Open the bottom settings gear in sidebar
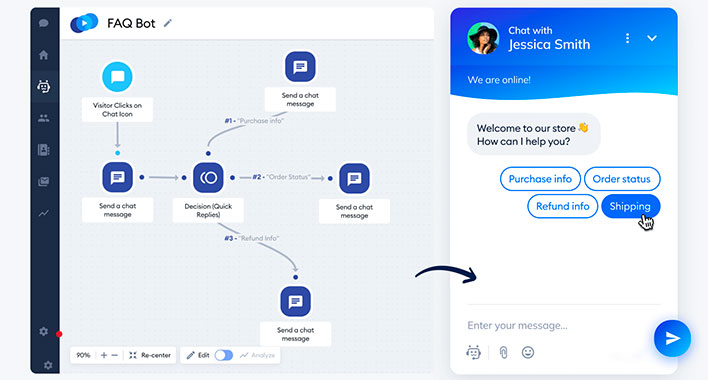 pos(48,365)
